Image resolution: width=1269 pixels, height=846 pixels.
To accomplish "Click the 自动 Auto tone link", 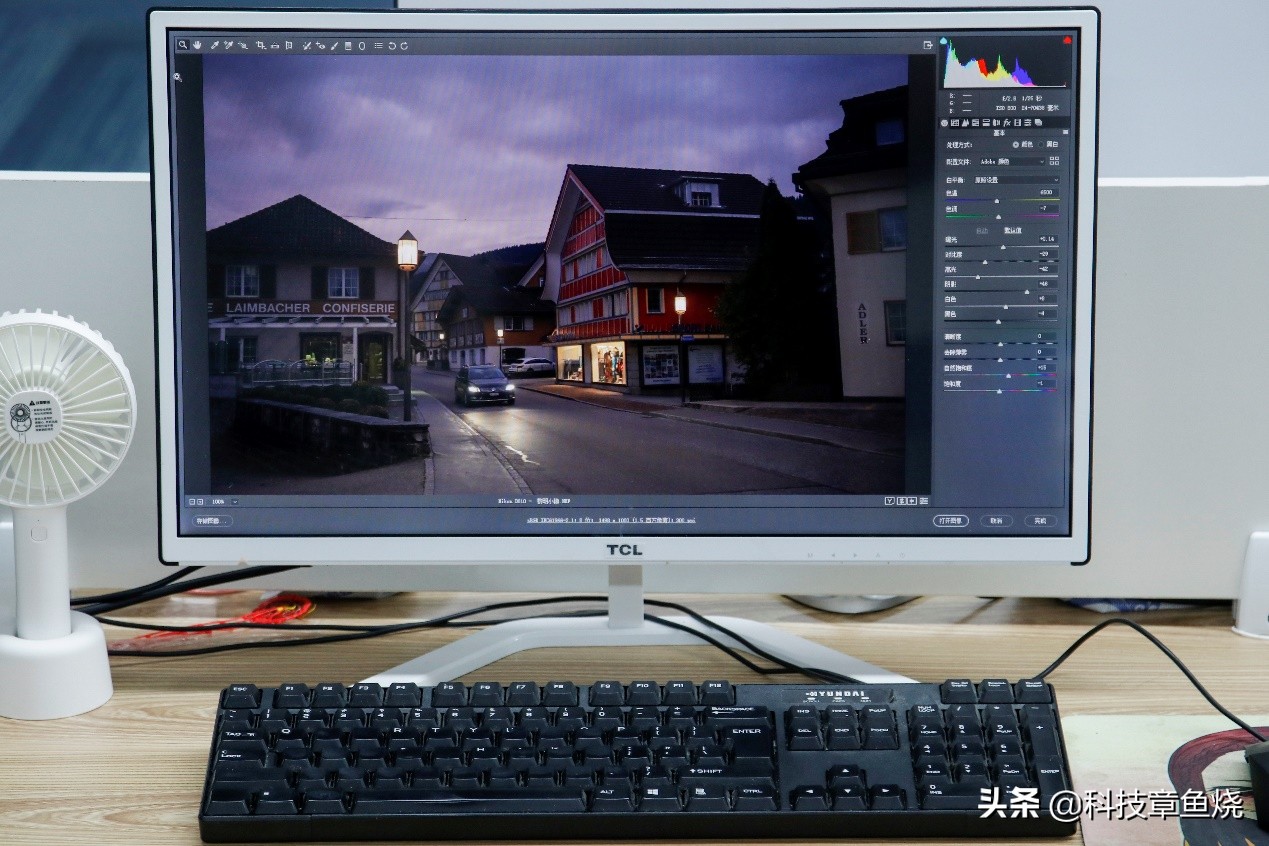I will pos(982,230).
